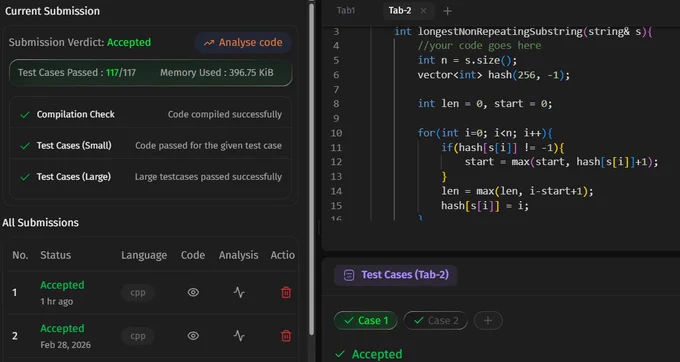Place cursor on line 12 start = max code

562,162
